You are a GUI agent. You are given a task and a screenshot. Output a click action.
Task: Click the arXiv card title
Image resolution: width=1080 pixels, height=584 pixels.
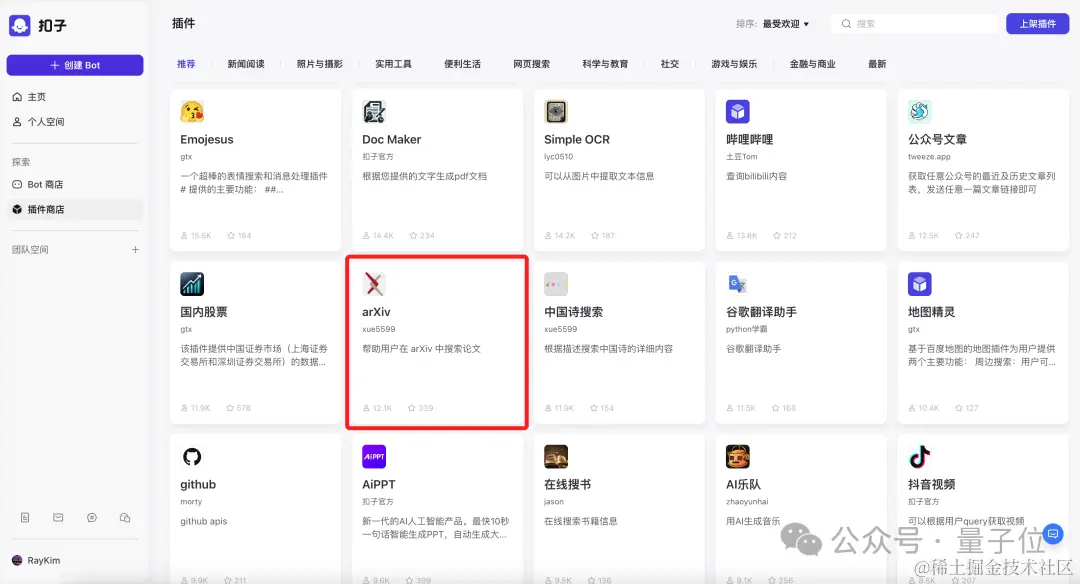376,312
